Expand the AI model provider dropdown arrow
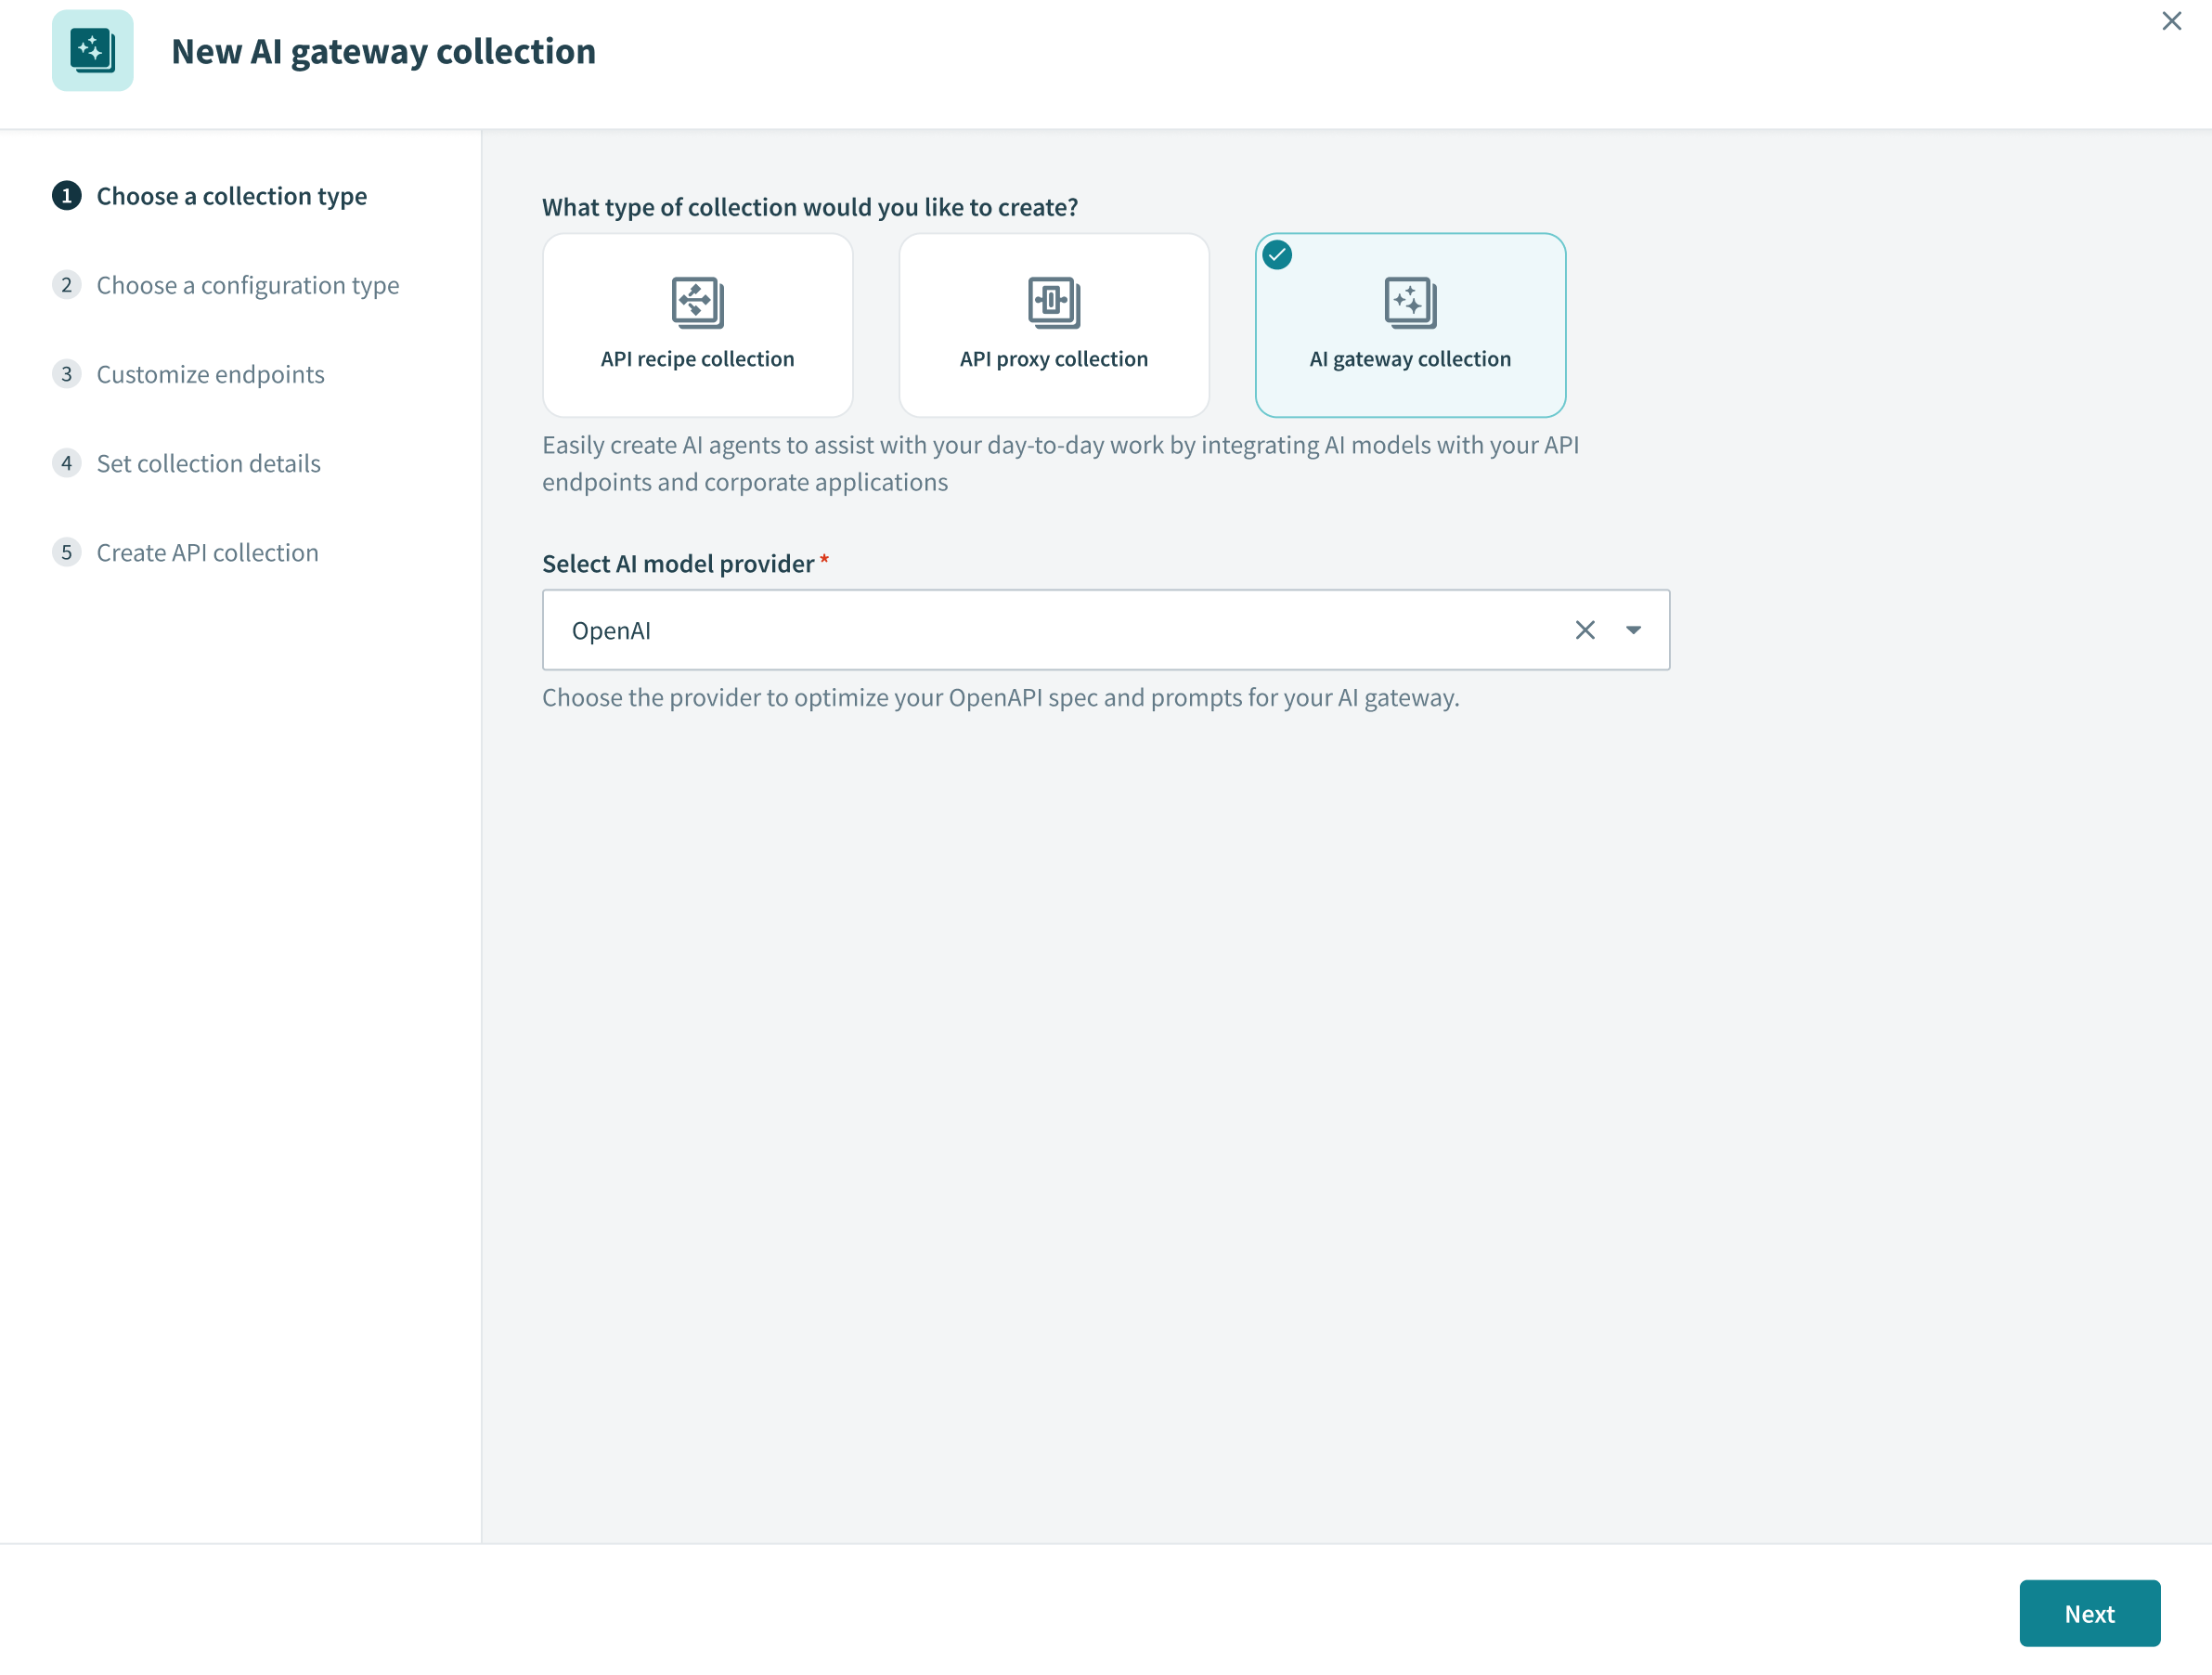This screenshot has height=1675, width=2212. point(1632,630)
